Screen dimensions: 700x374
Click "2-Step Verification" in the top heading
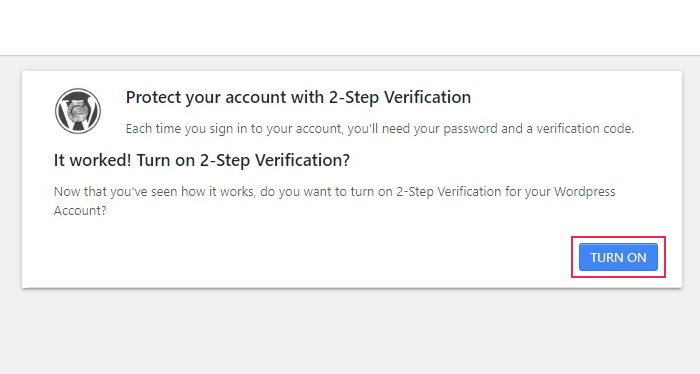point(400,97)
